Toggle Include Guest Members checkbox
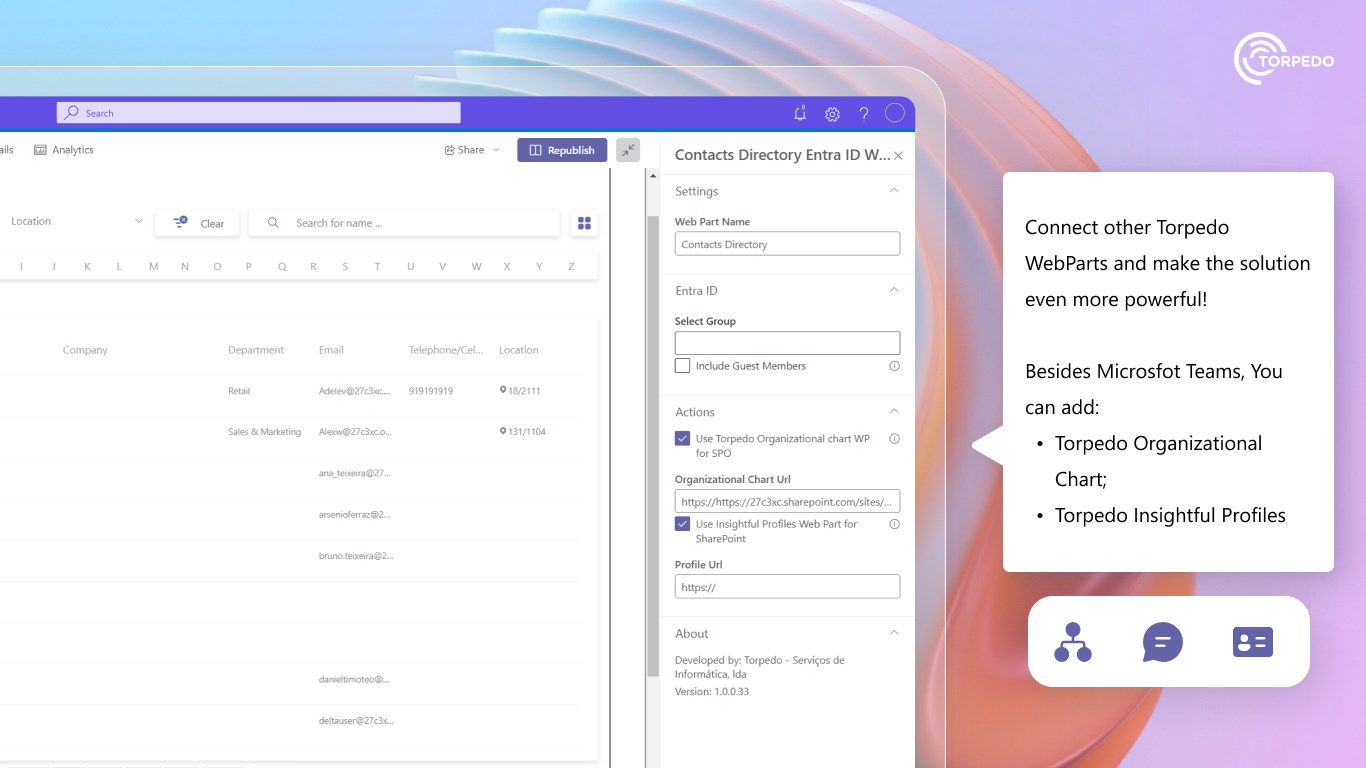The height and width of the screenshot is (768, 1366). point(682,366)
